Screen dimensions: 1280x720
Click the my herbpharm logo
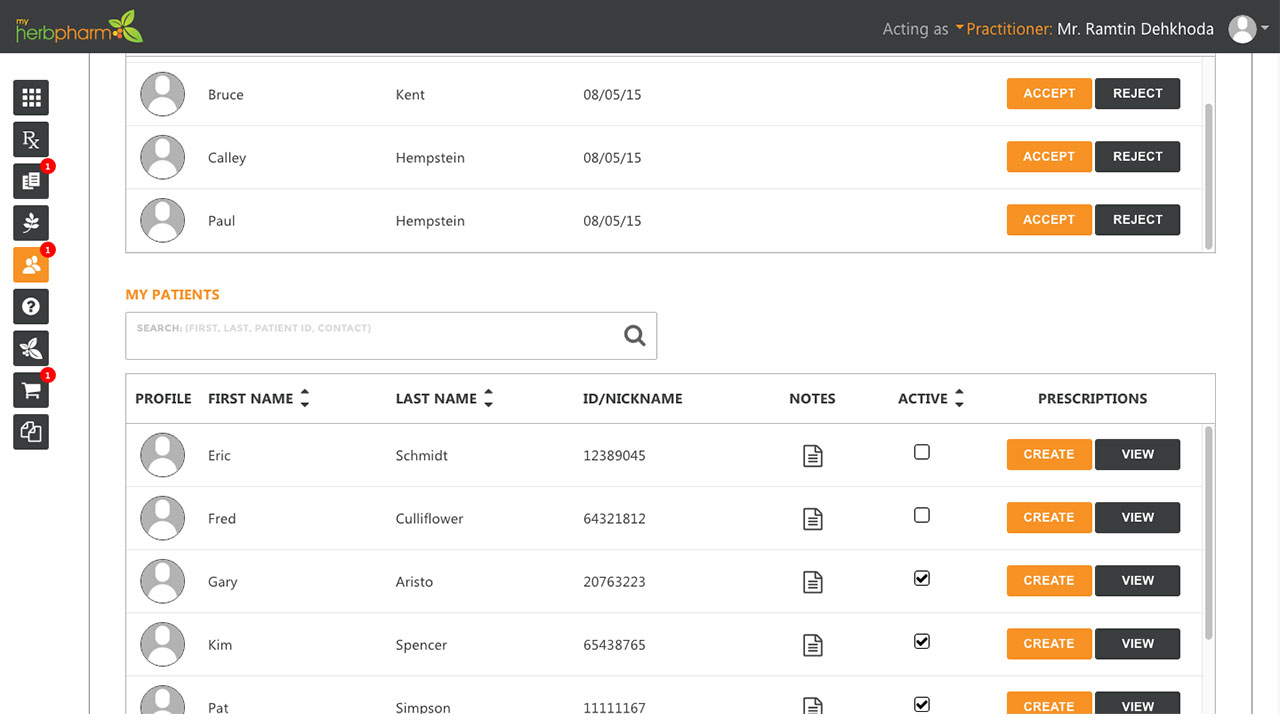(79, 26)
